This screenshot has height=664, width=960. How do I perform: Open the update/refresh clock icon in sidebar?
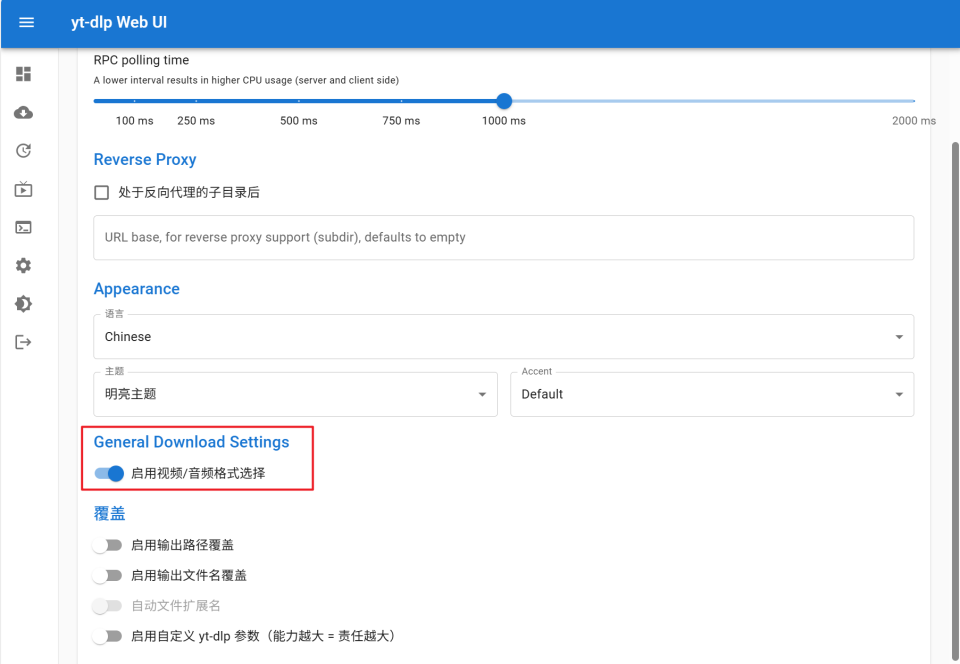coord(23,151)
